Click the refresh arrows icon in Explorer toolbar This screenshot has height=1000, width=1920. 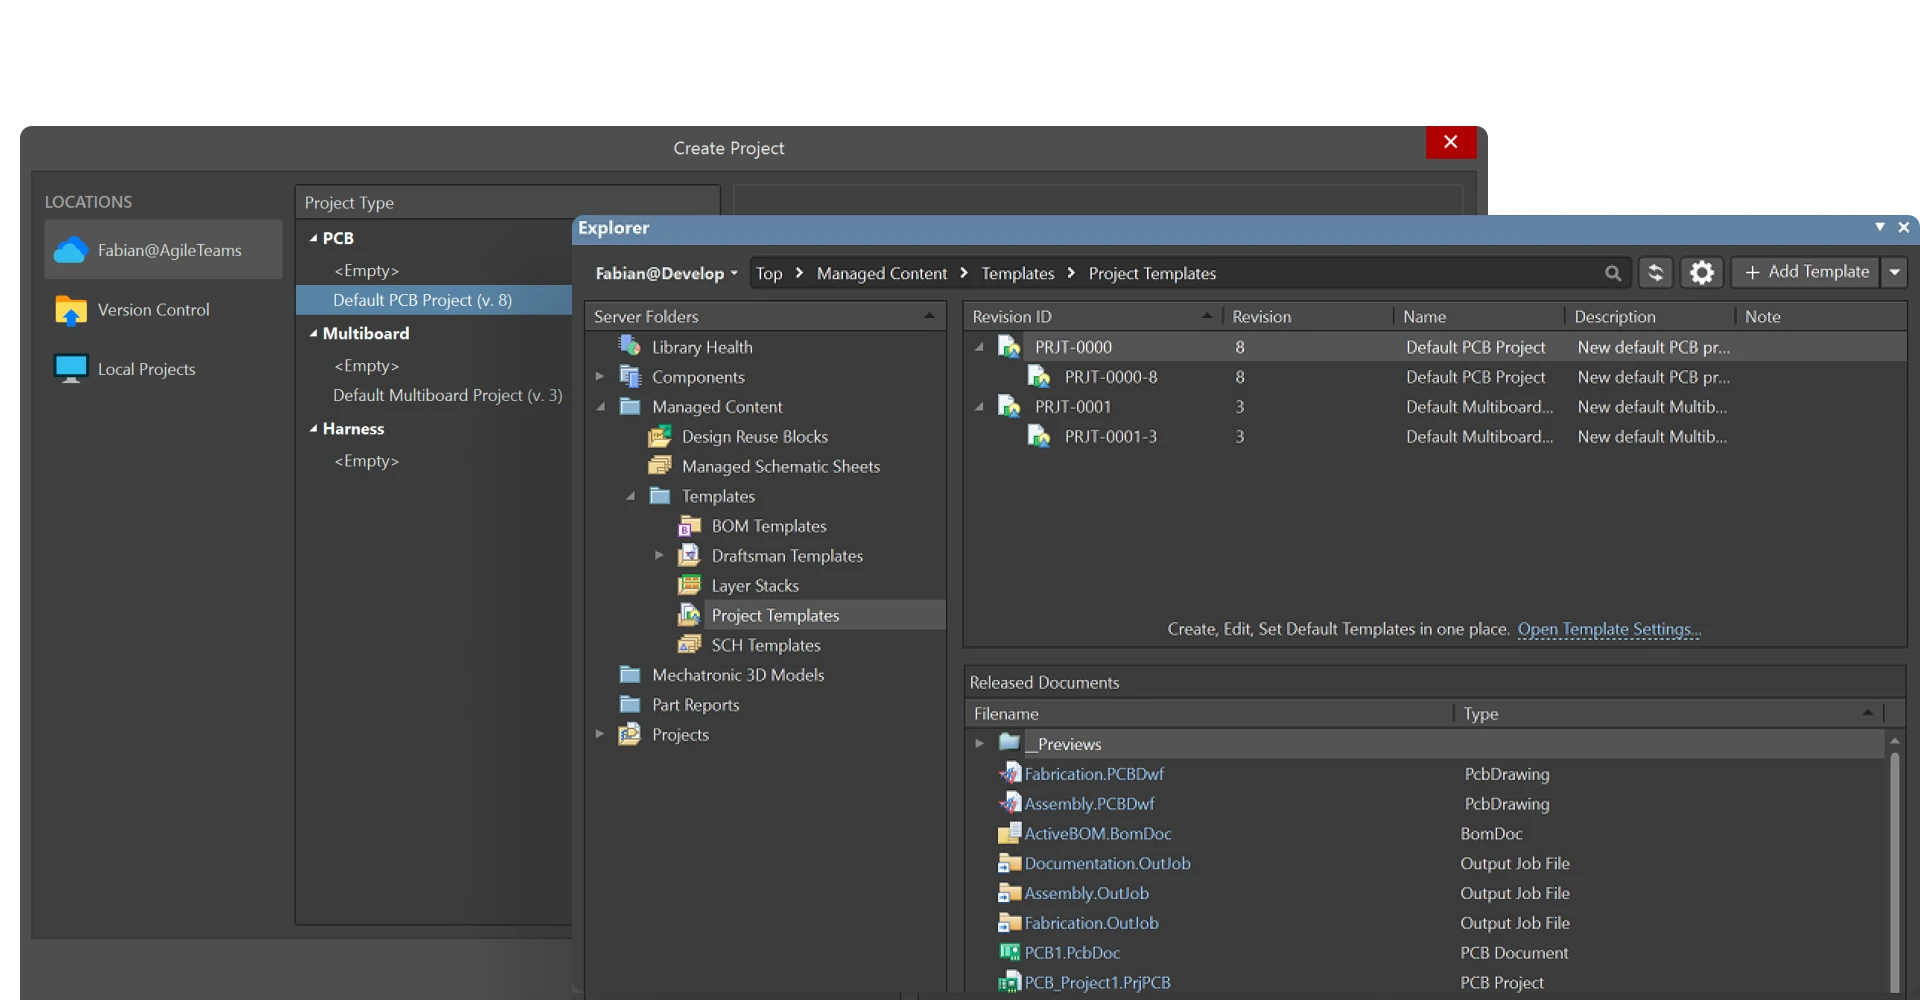pyautogui.click(x=1656, y=273)
